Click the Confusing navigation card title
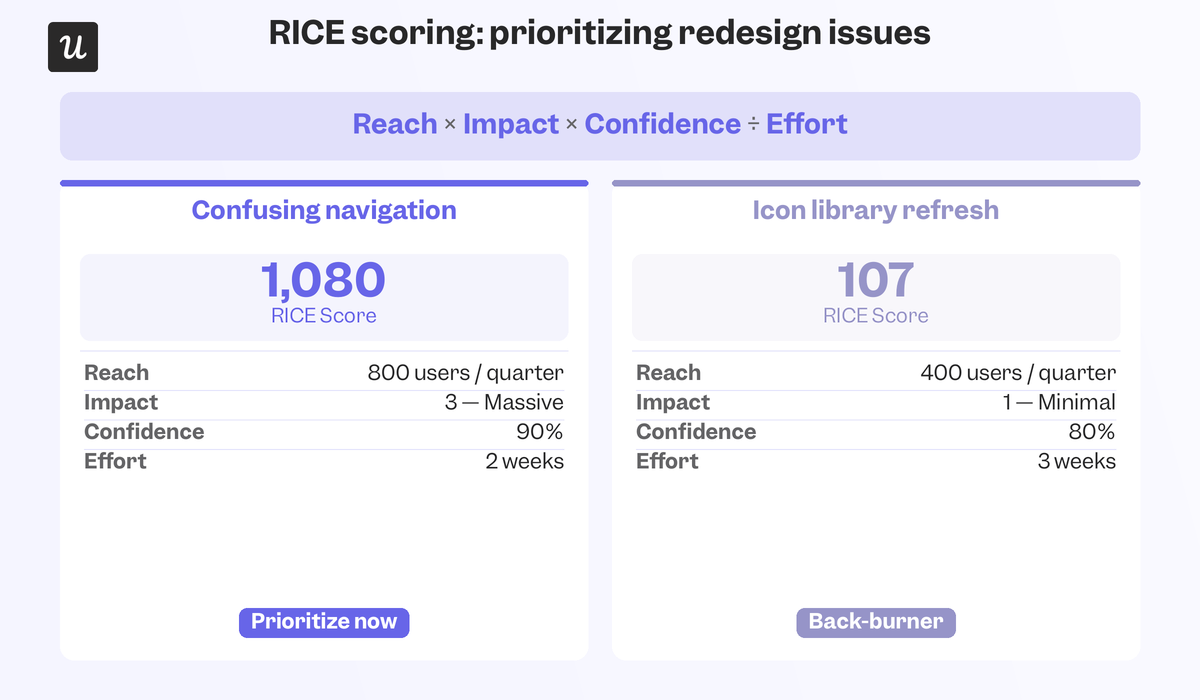 click(324, 210)
